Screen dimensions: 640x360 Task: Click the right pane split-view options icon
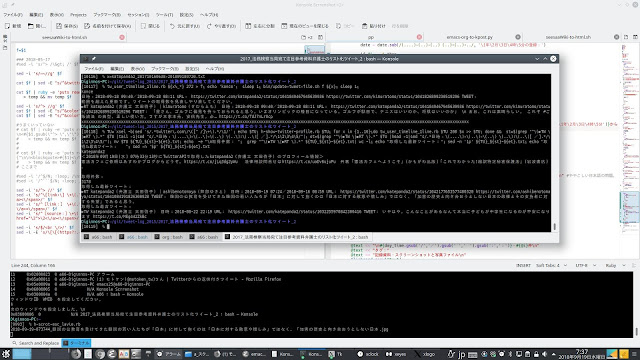click(x=635, y=37)
